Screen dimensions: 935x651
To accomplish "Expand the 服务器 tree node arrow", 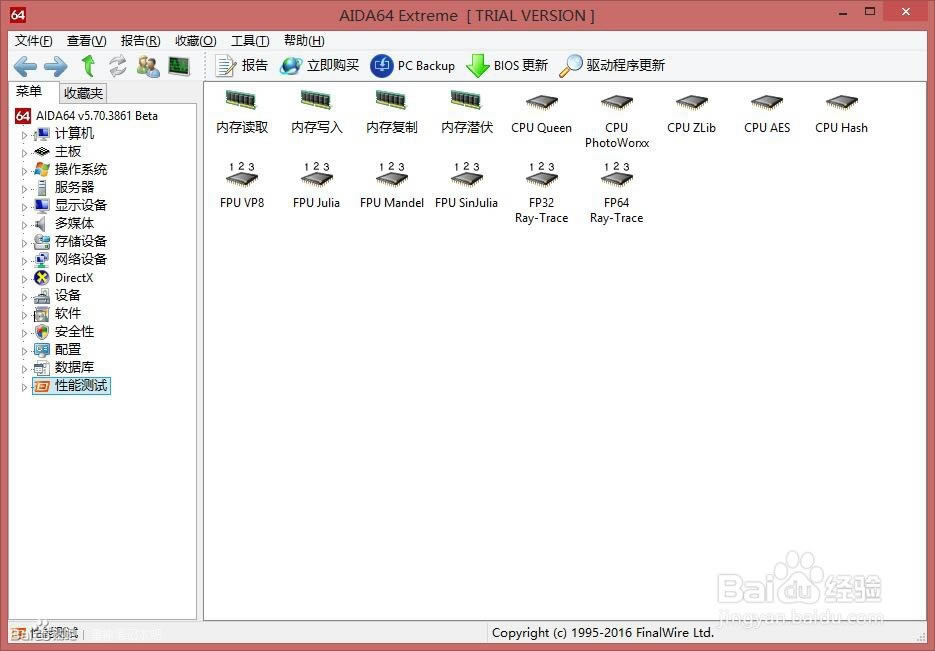I will (x=24, y=189).
